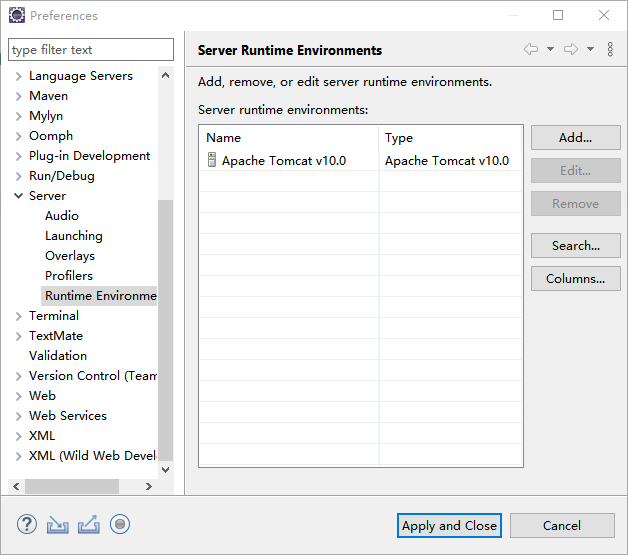Expand the Terminal tree node
This screenshot has width=628, height=555.
(18, 316)
